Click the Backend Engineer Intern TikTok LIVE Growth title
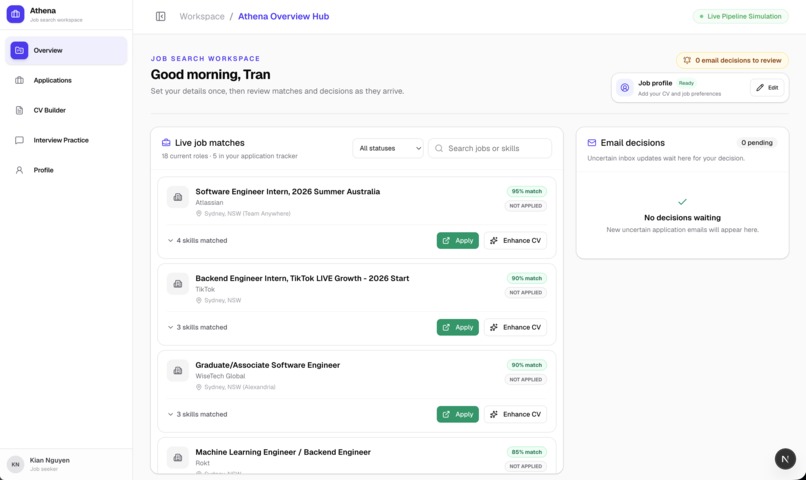 pyautogui.click(x=302, y=278)
